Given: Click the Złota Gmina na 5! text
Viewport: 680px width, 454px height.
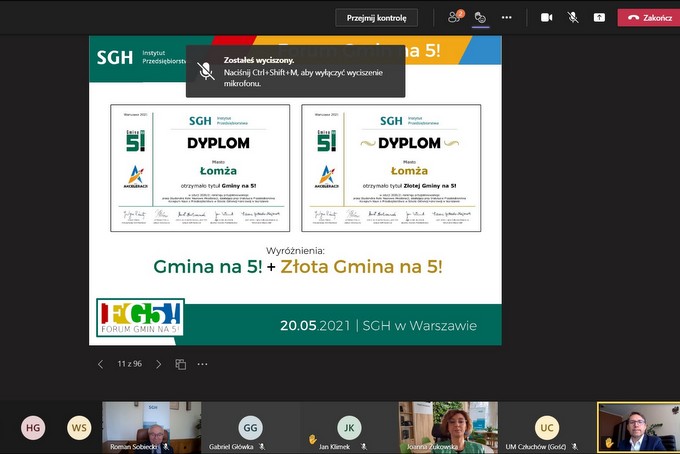Looking at the screenshot, I should coord(361,267).
